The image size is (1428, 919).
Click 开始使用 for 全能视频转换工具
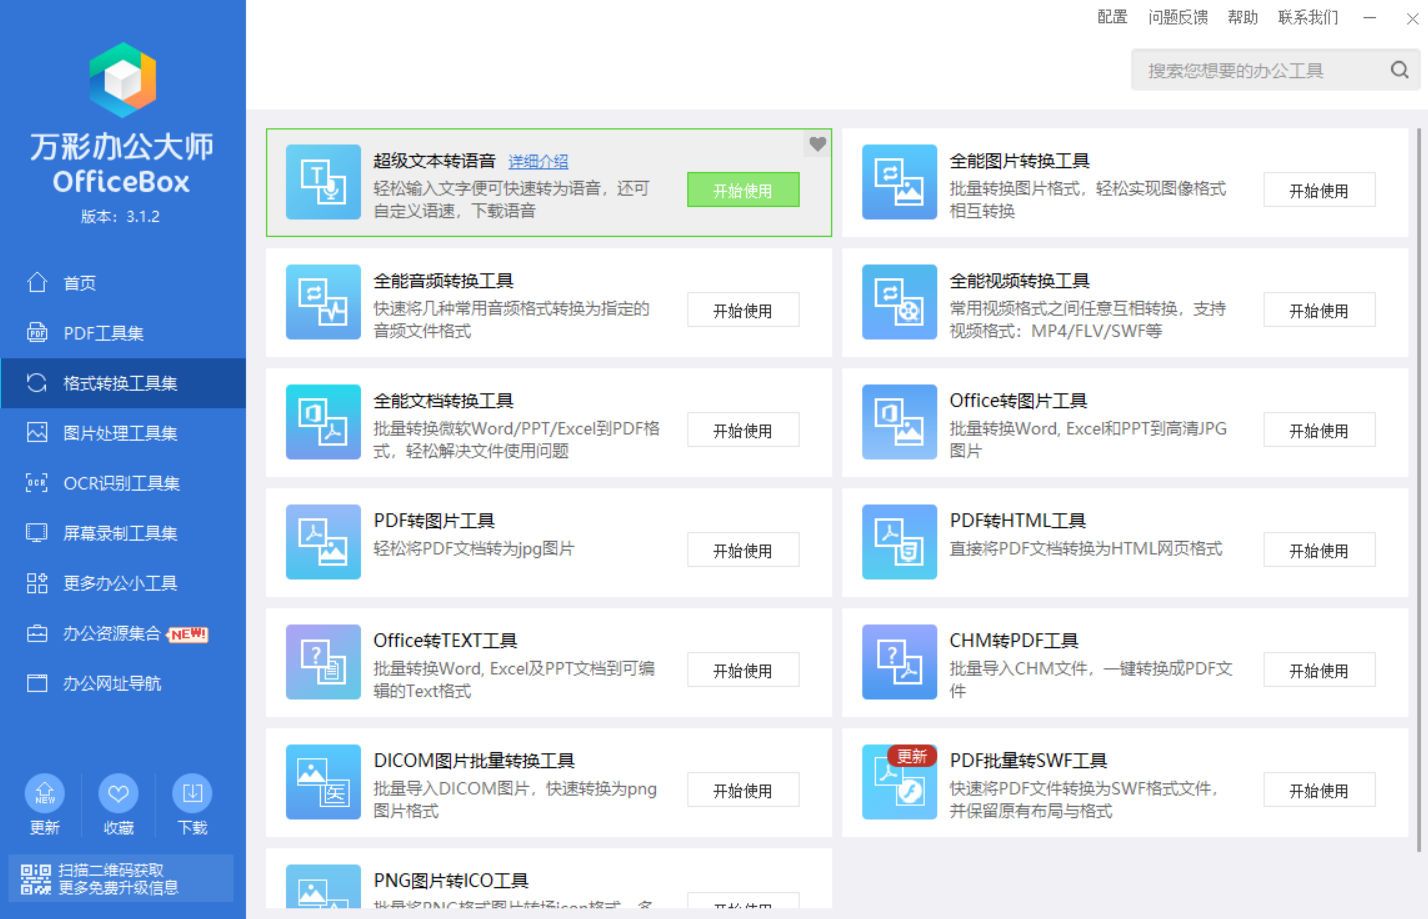coord(1319,310)
